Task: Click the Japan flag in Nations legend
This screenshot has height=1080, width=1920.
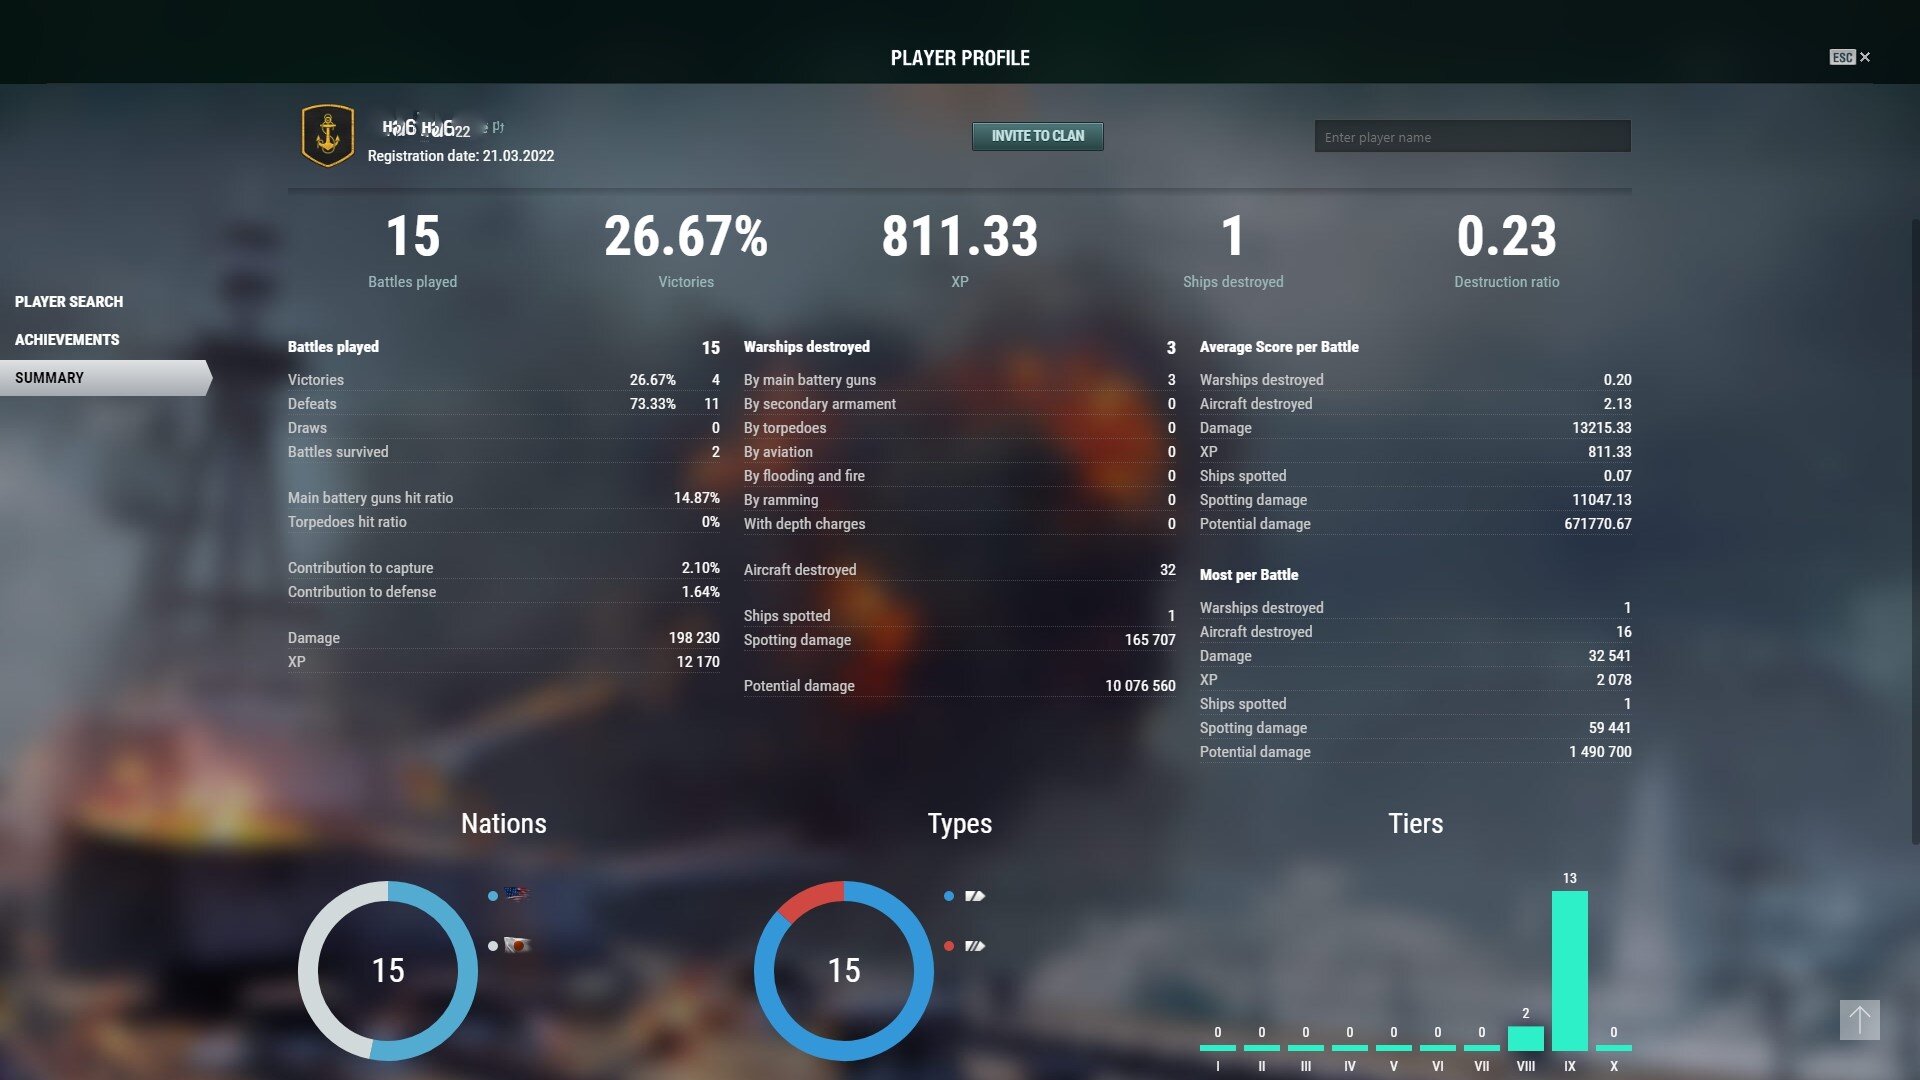Action: 516,945
